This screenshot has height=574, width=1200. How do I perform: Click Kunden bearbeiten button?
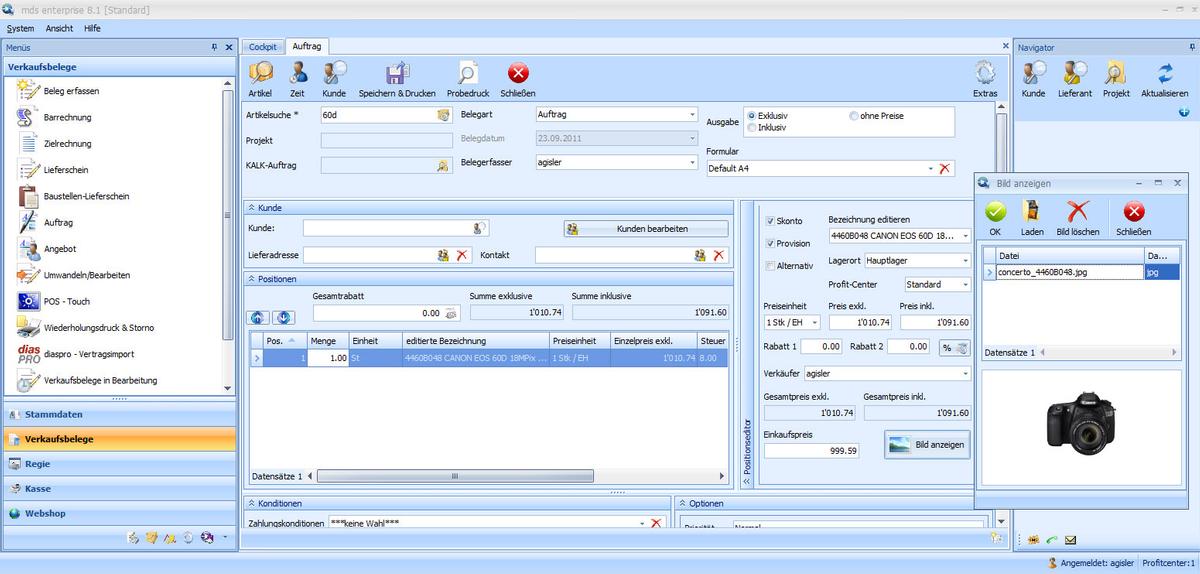click(x=646, y=229)
